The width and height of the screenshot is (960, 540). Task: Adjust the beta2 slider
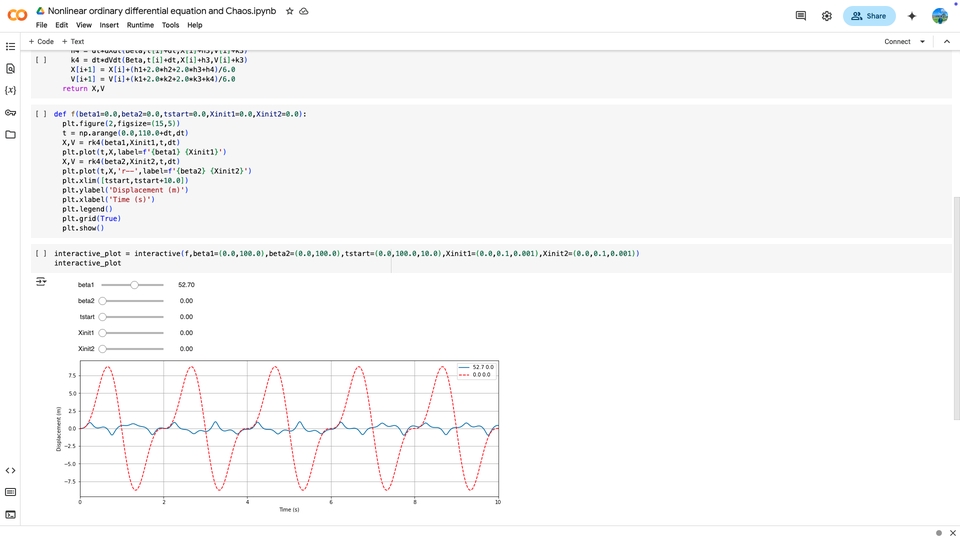132,301
